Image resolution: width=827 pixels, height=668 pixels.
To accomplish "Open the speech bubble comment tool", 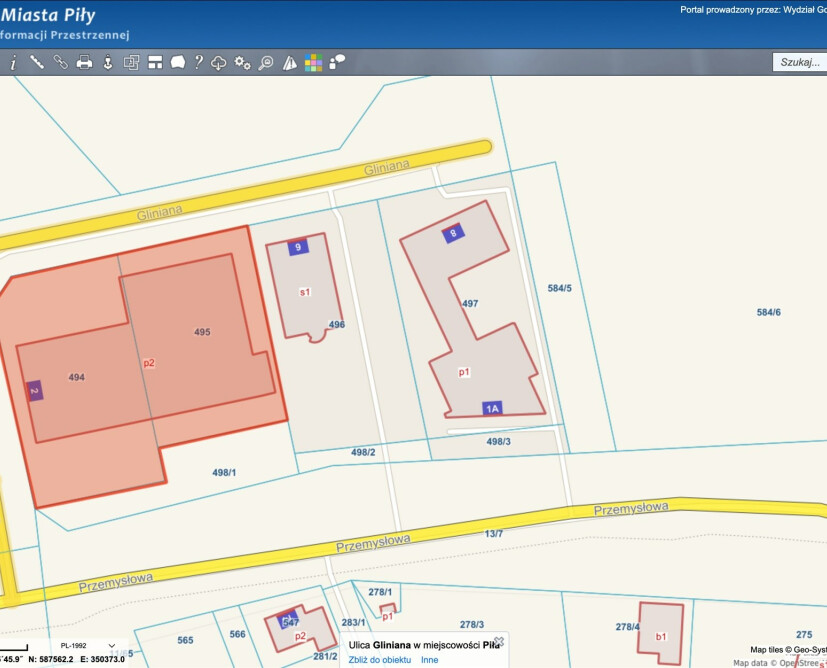I will coord(177,62).
